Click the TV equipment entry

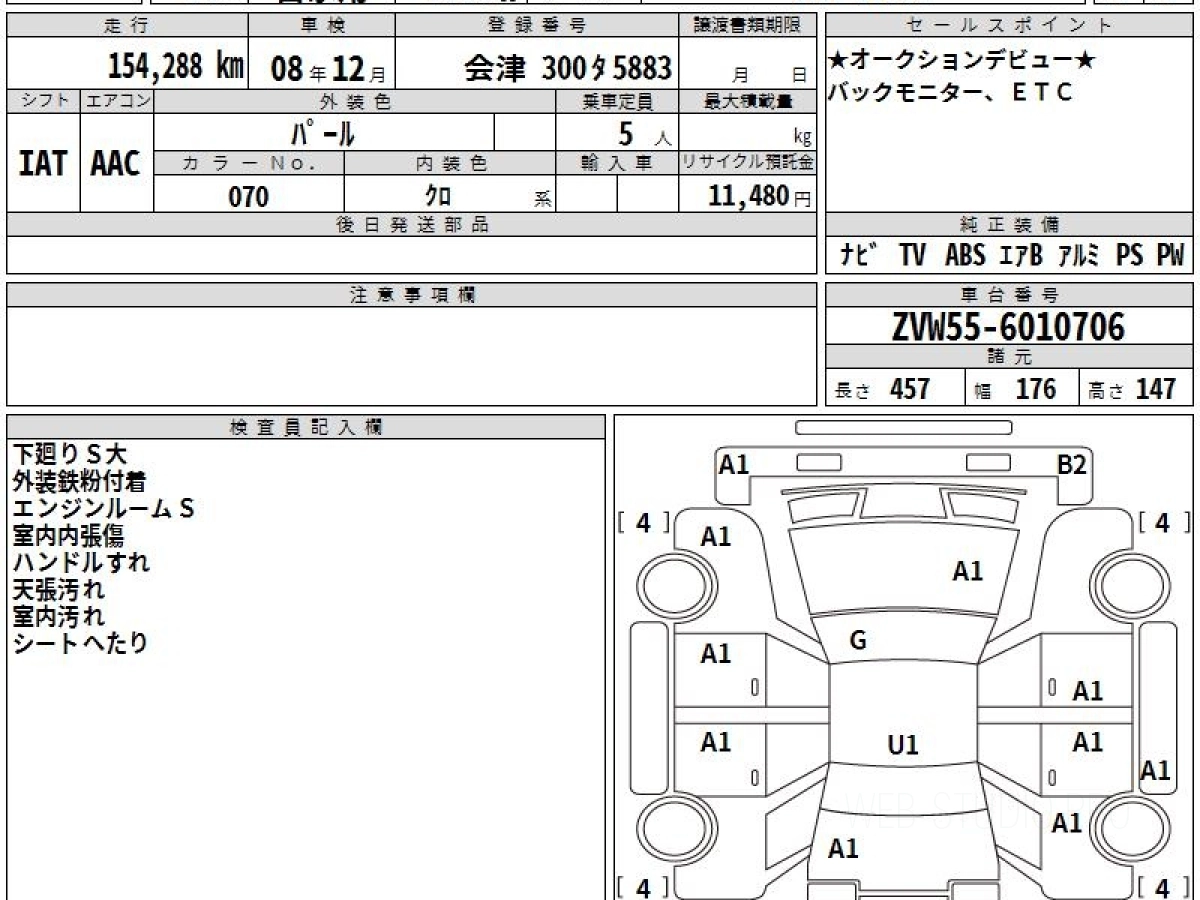(911, 256)
